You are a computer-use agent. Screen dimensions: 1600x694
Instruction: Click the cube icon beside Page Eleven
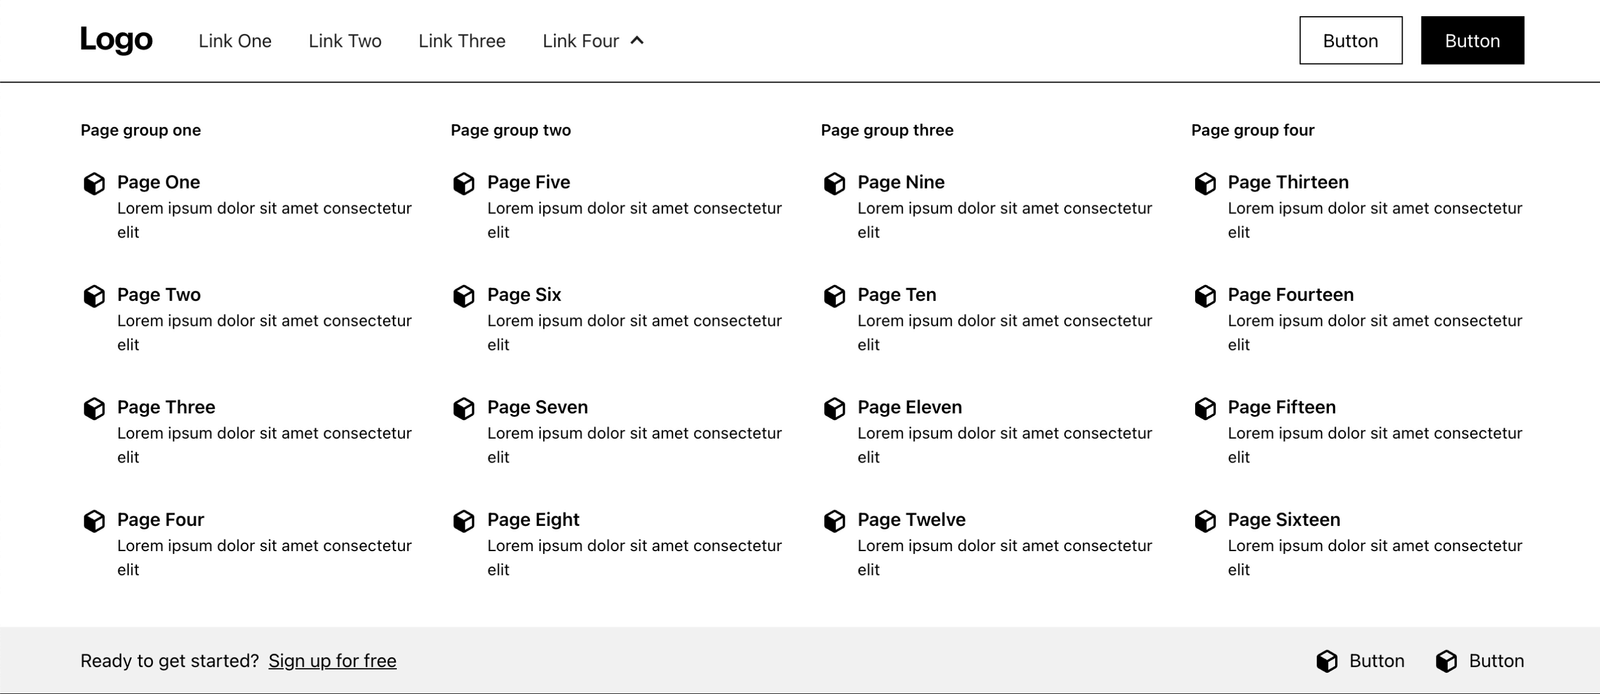pyautogui.click(x=834, y=409)
